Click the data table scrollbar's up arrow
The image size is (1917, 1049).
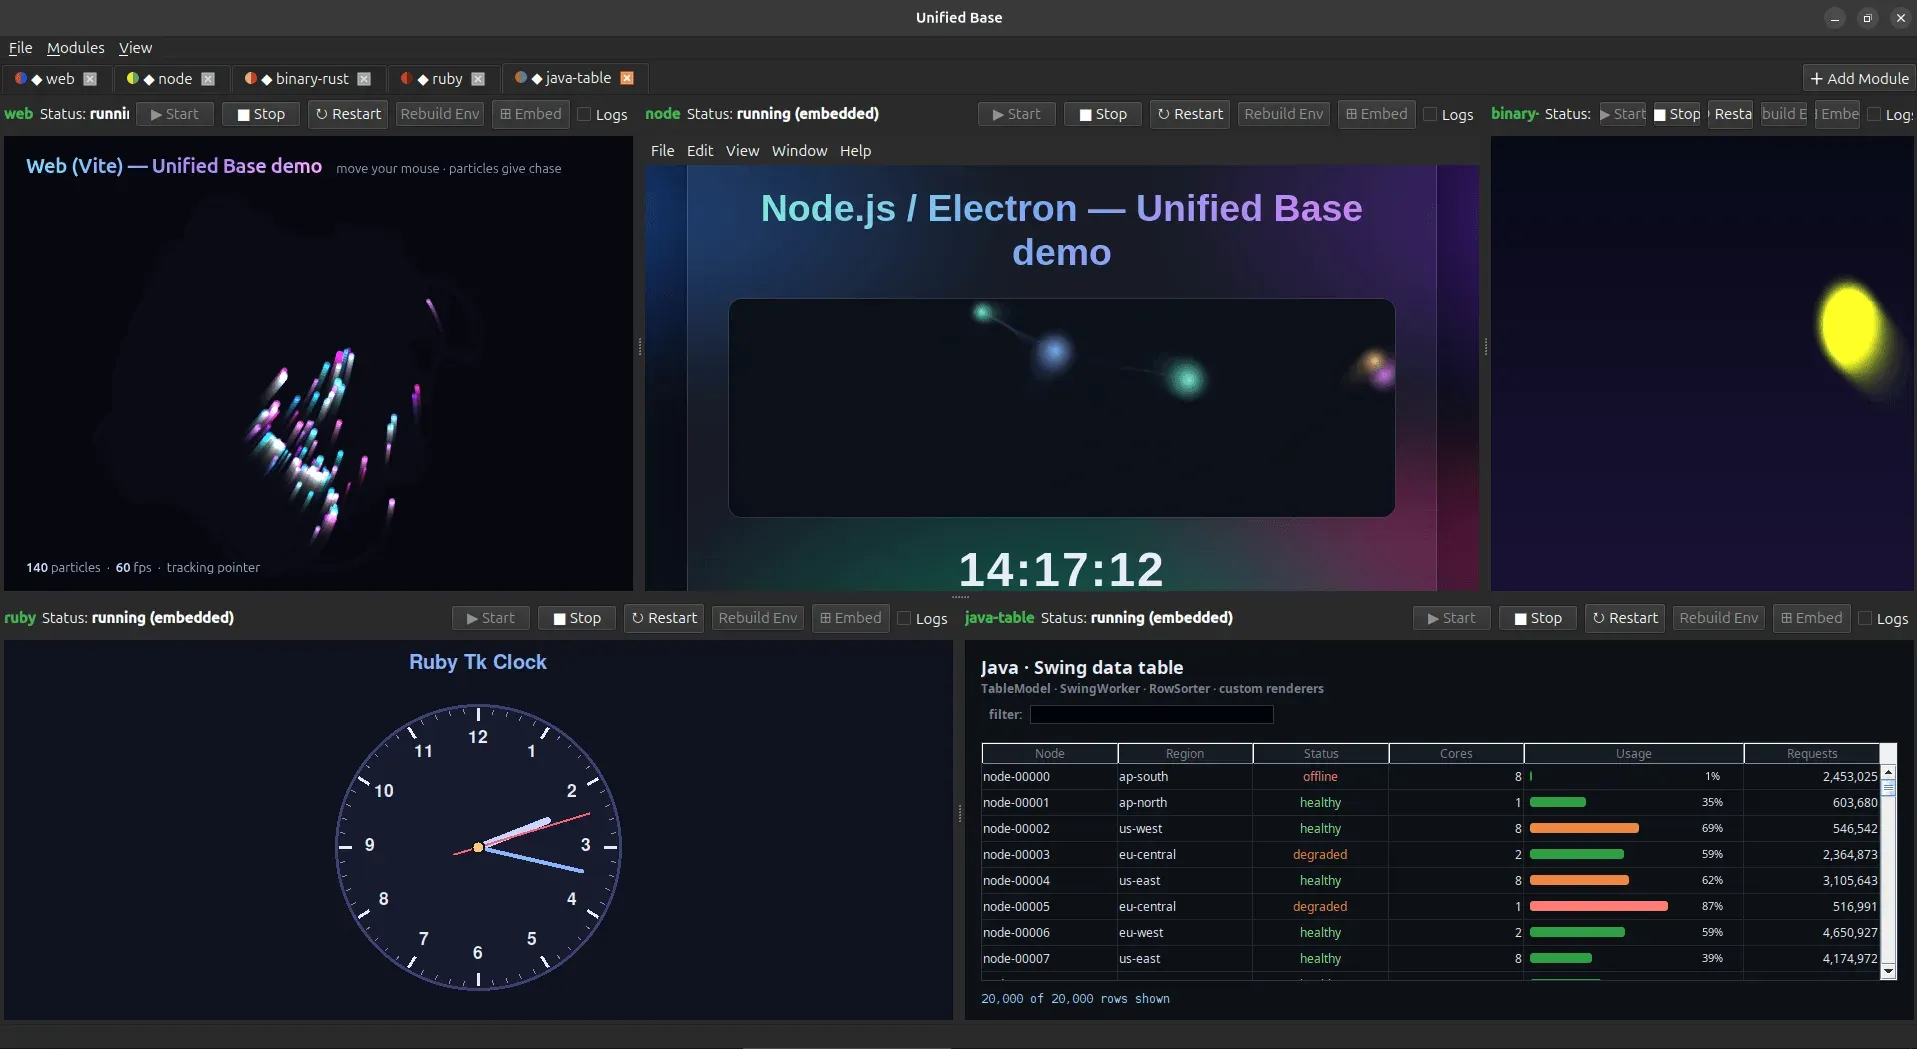click(1889, 772)
